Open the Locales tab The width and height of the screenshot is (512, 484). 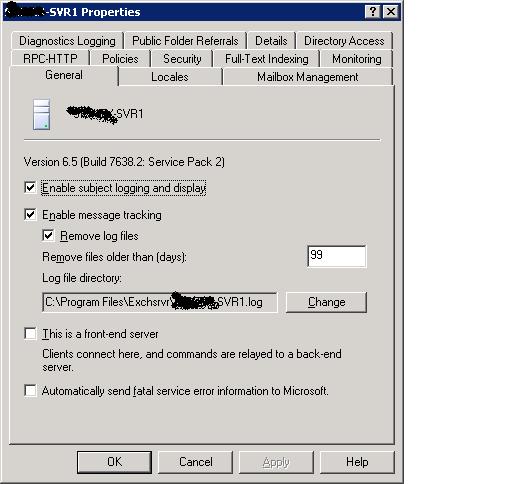[170, 77]
